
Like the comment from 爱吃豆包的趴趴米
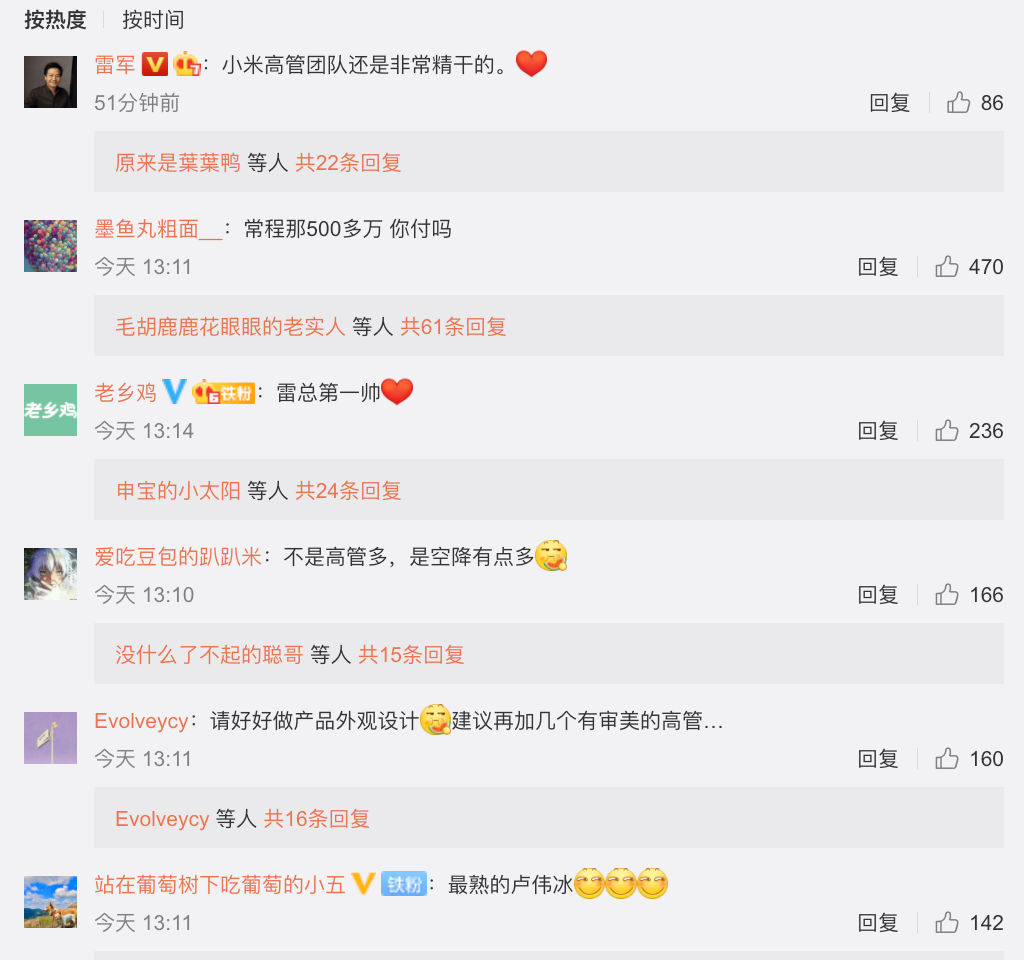coord(946,595)
